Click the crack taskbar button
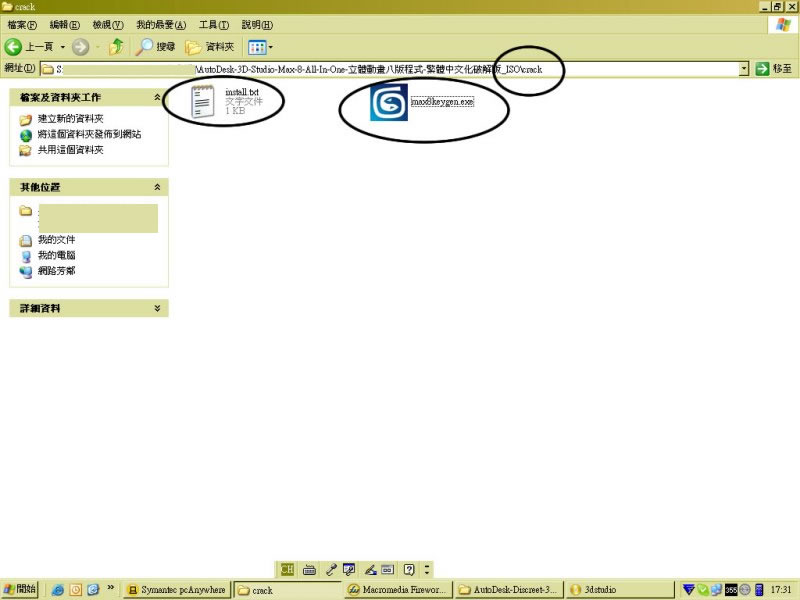This screenshot has width=800, height=600. point(287,590)
